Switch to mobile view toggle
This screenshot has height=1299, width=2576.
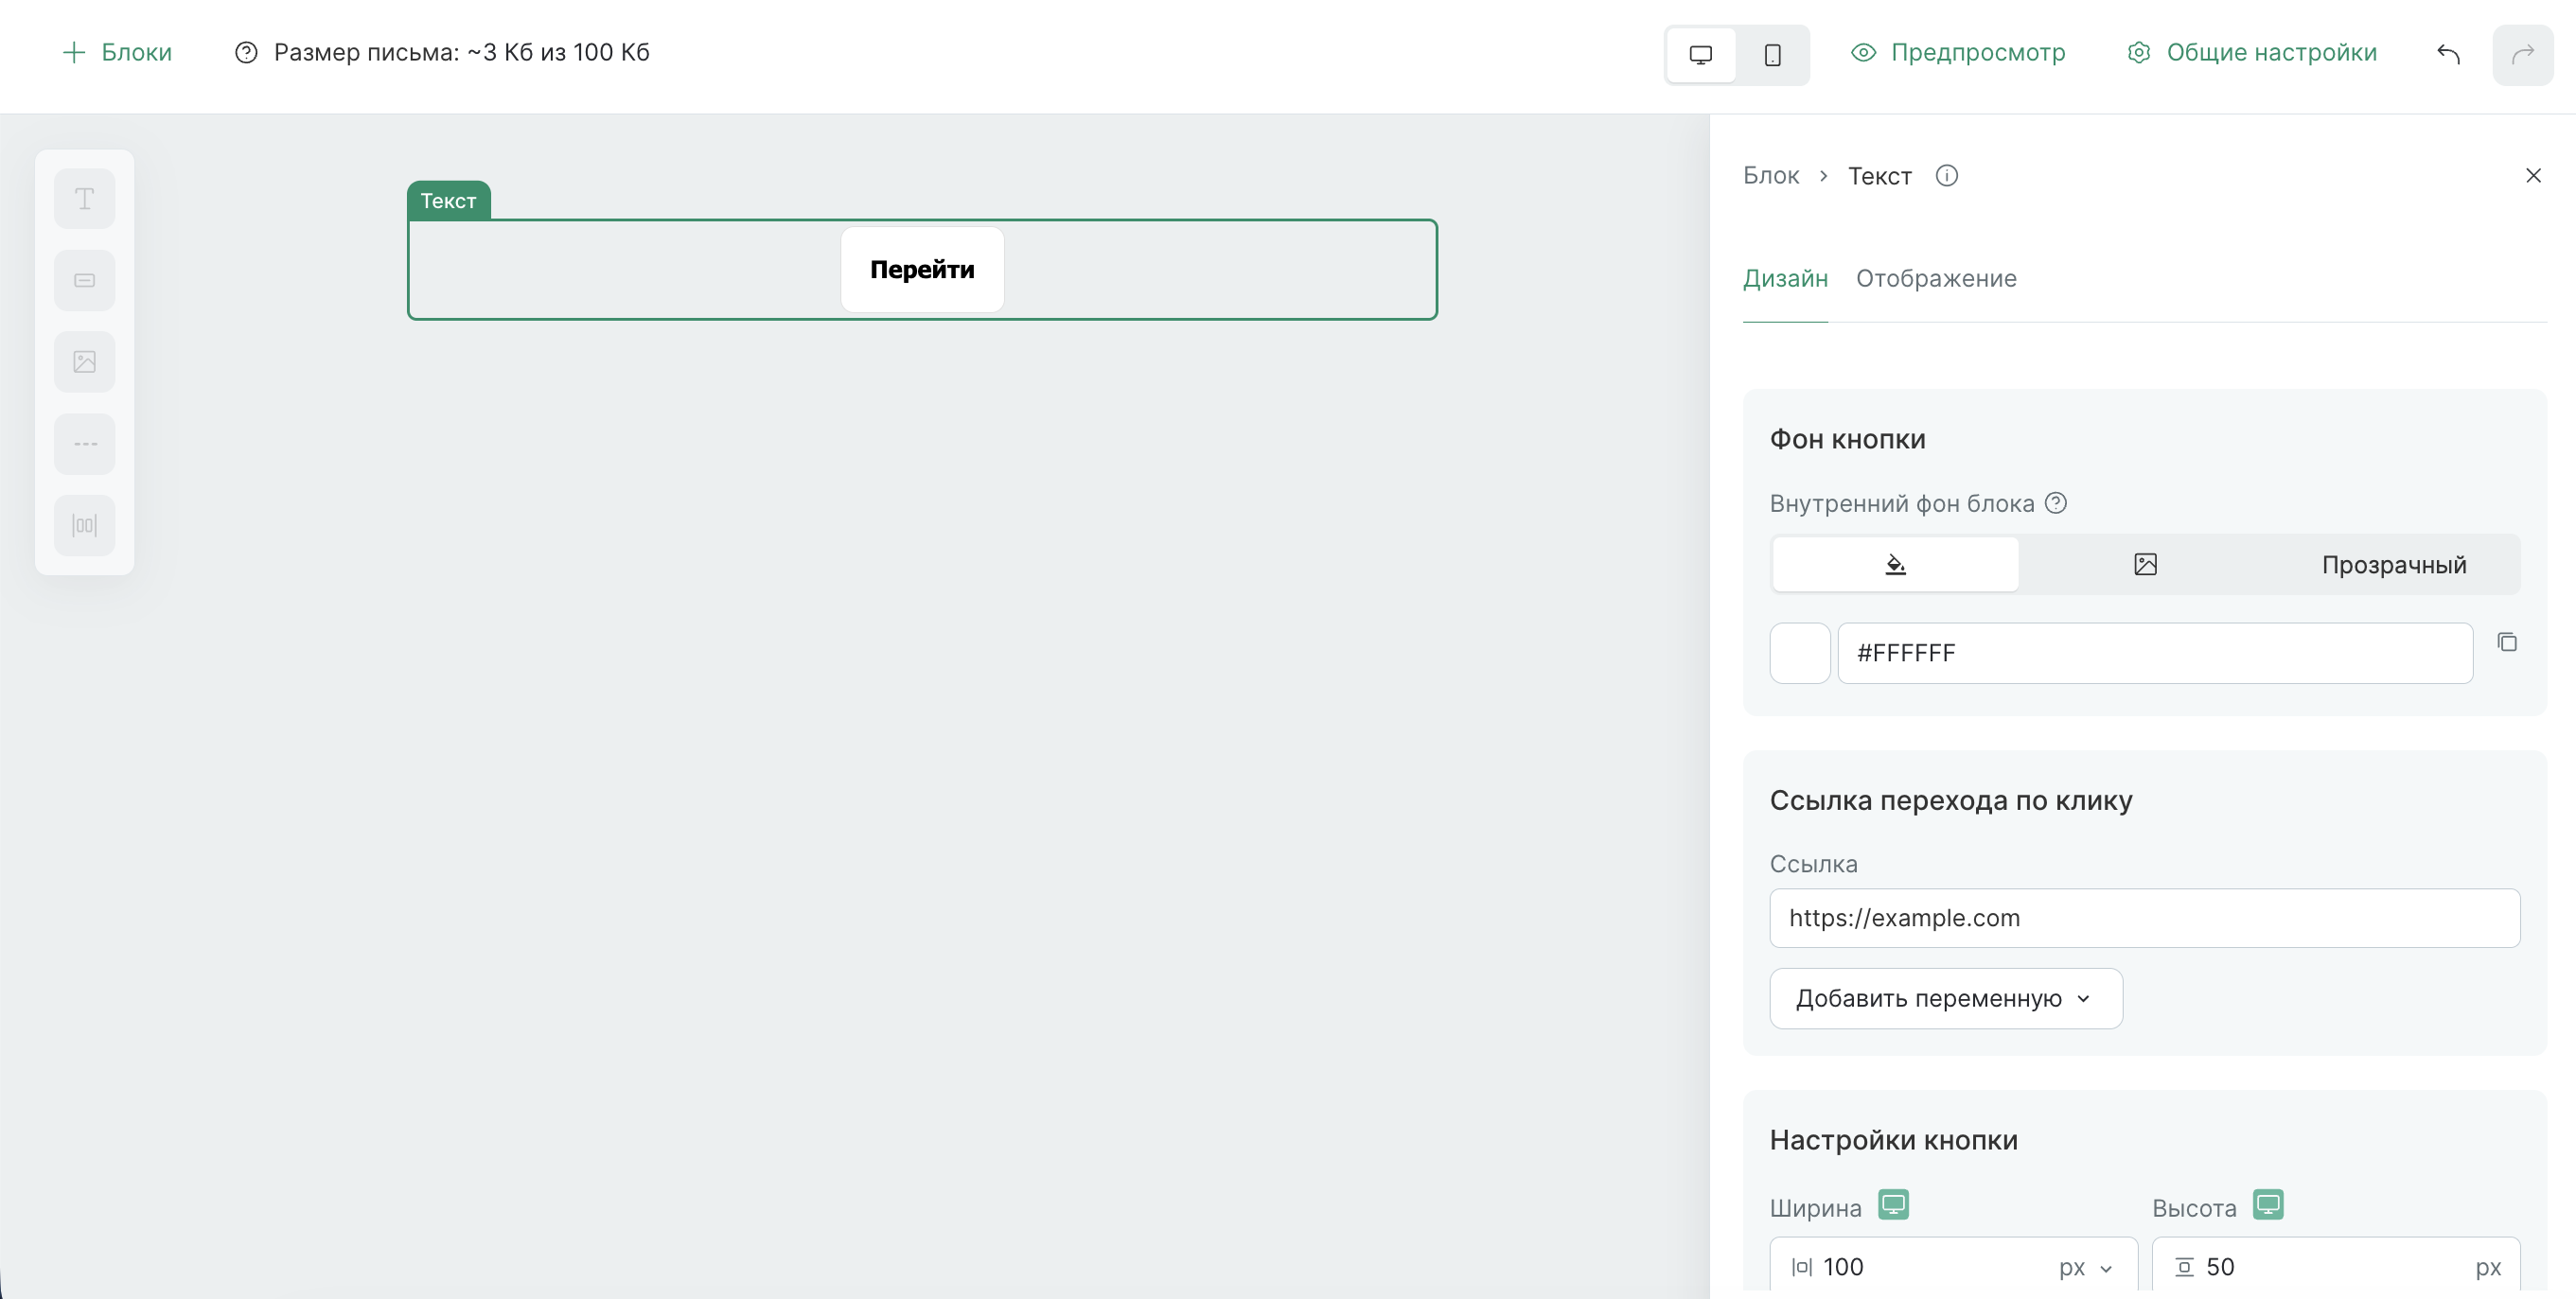point(1773,55)
